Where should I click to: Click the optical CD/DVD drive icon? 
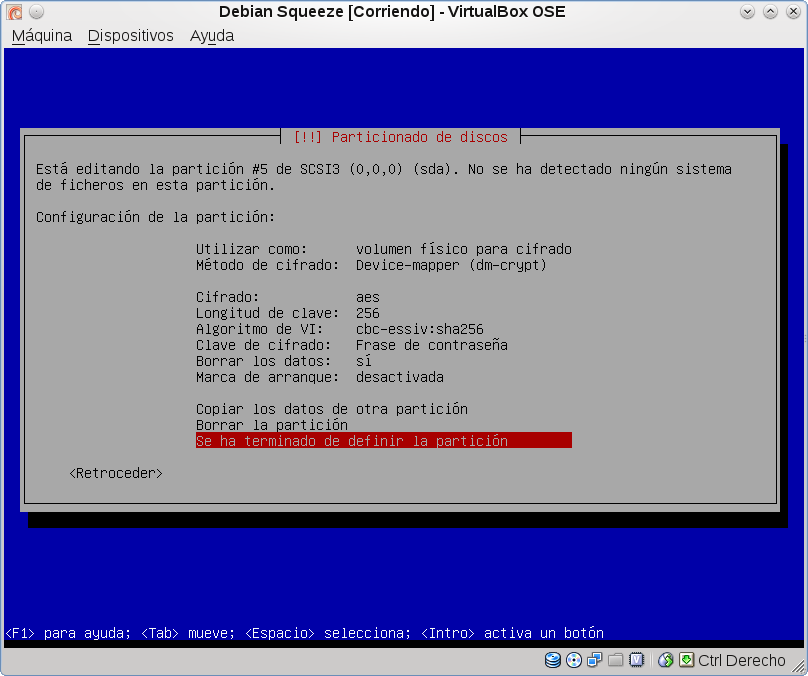coord(574,660)
